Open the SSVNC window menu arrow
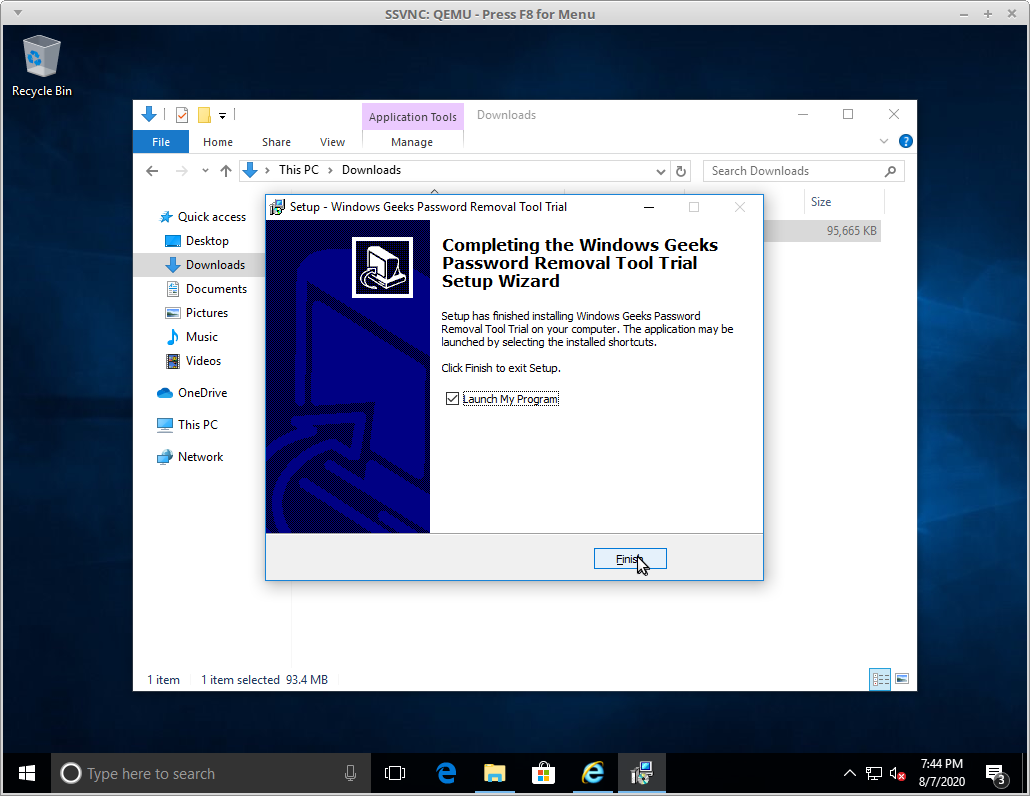Screen dimensions: 1030x796 [18, 13]
